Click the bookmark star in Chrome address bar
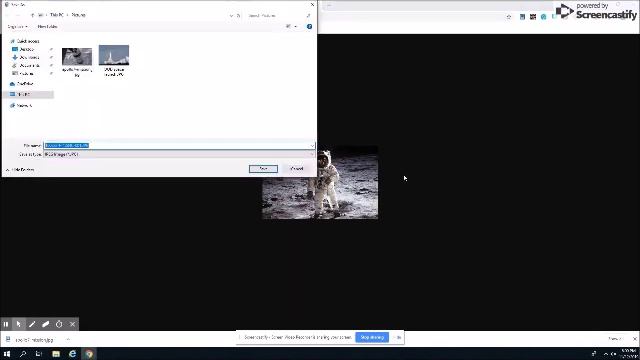The width and height of the screenshot is (640, 360). tap(509, 17)
